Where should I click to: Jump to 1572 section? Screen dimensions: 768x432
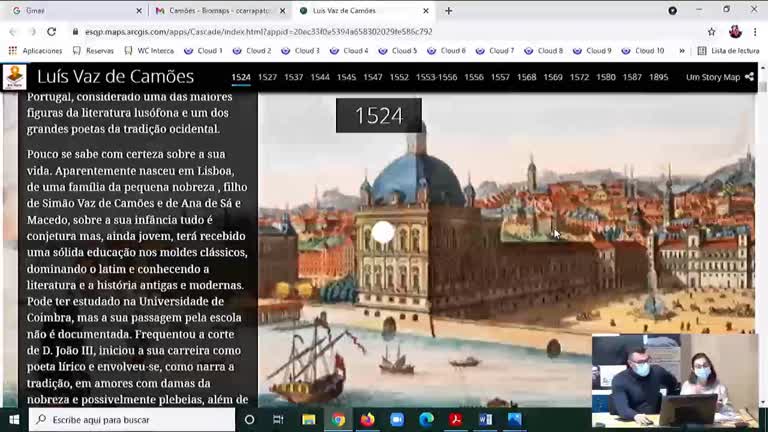579,77
